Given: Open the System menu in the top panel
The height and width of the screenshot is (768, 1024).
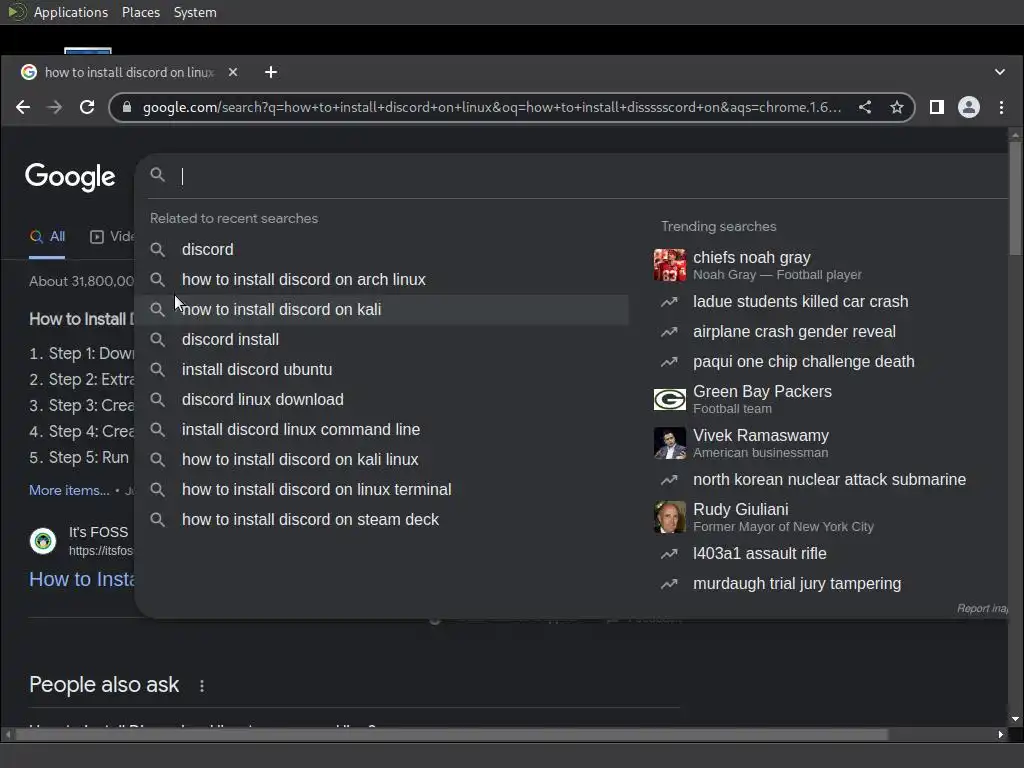Looking at the screenshot, I should click(195, 12).
